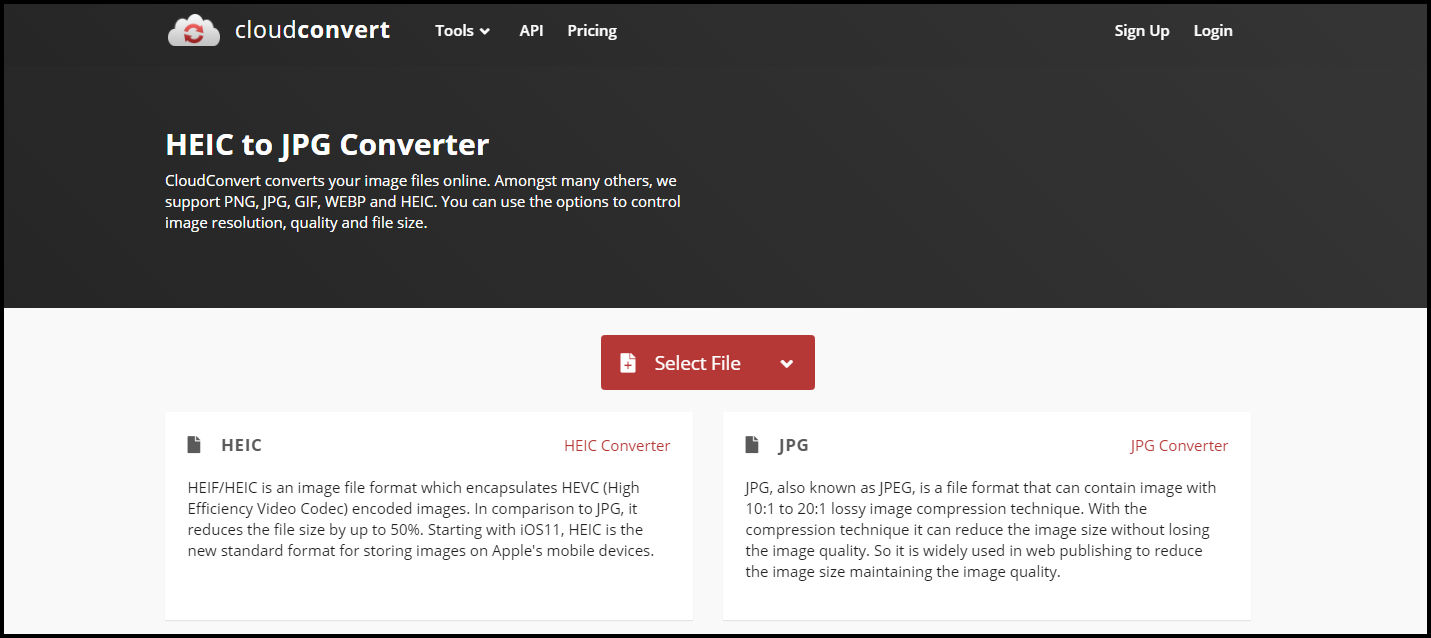Click the CloudConvert cloud logo icon
Screen dimensions: 1431x638
[194, 31]
